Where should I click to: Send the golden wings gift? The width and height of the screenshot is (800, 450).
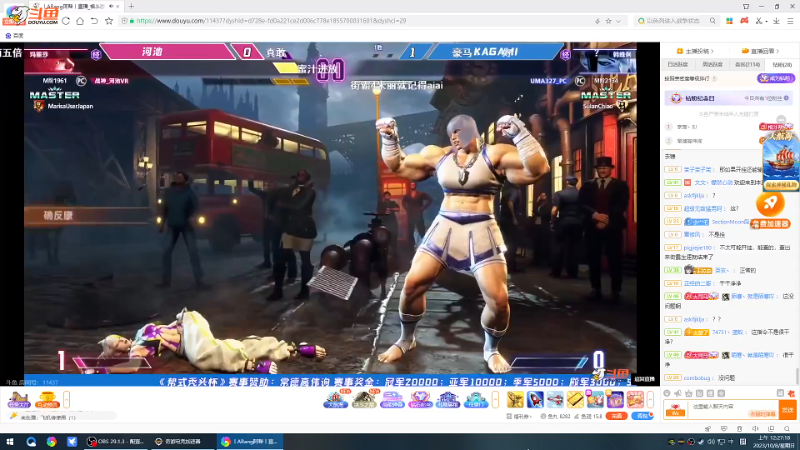click(515, 399)
